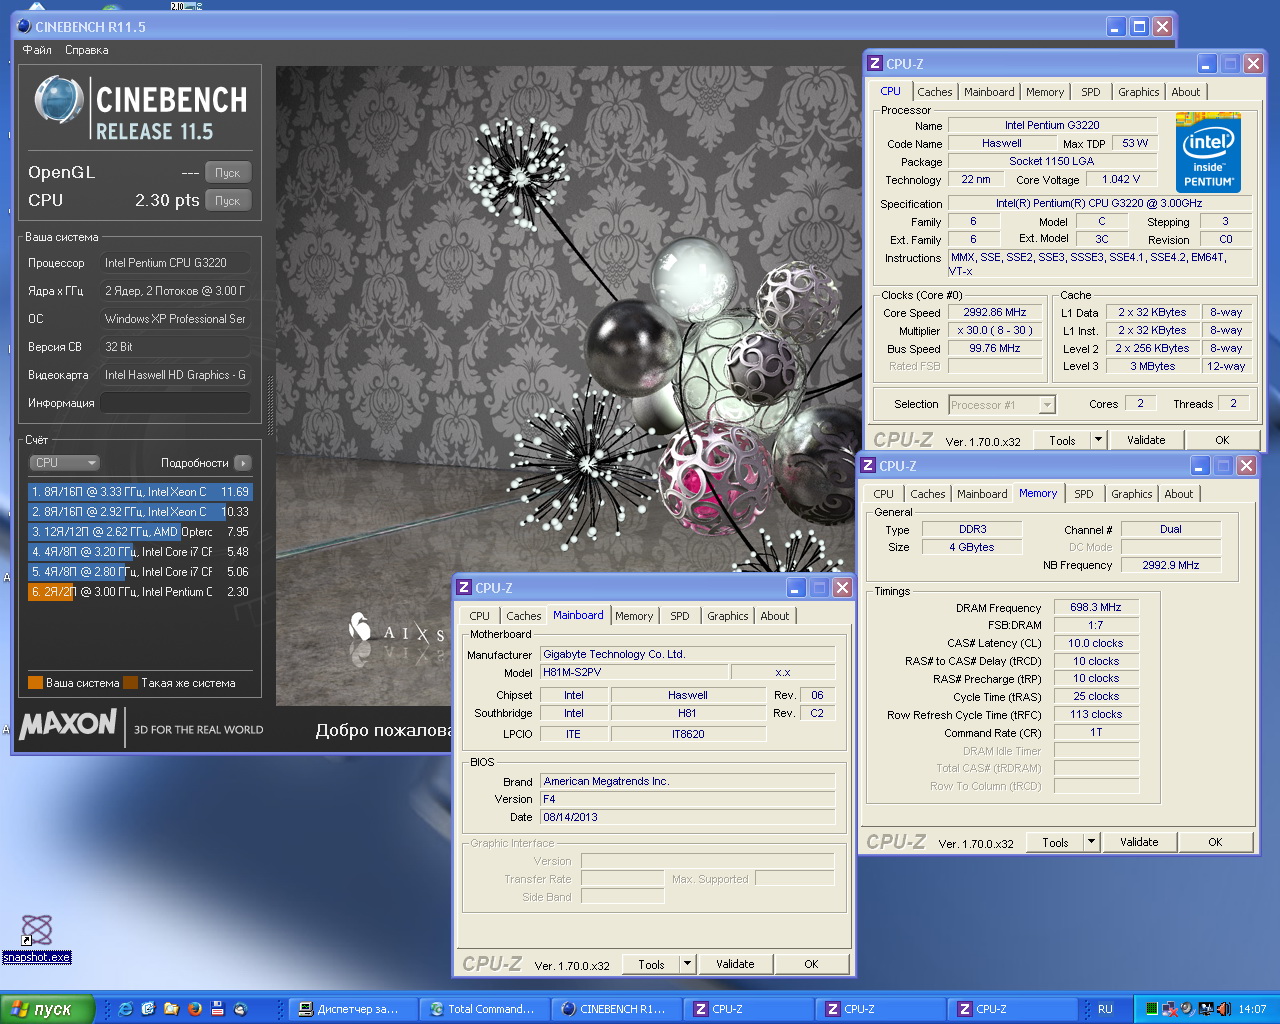Open About tab in CPU-Z Mainboard window
Screen dimensions: 1280x1024
pos(775,616)
